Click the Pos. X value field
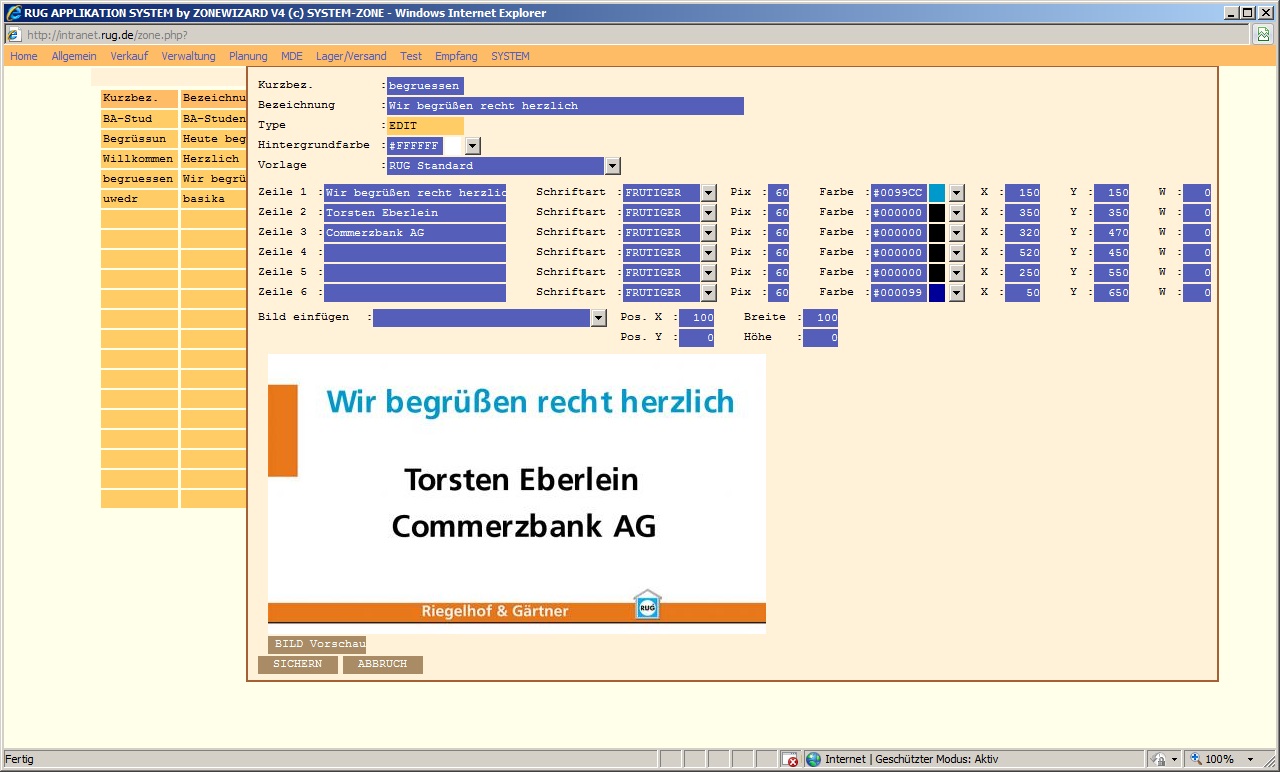1280x772 pixels. pos(697,318)
